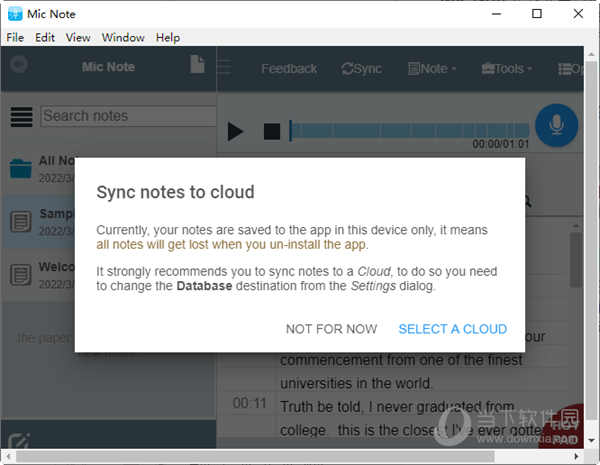
Task: Click the 00:11 timestamp marker
Action: pos(249,403)
